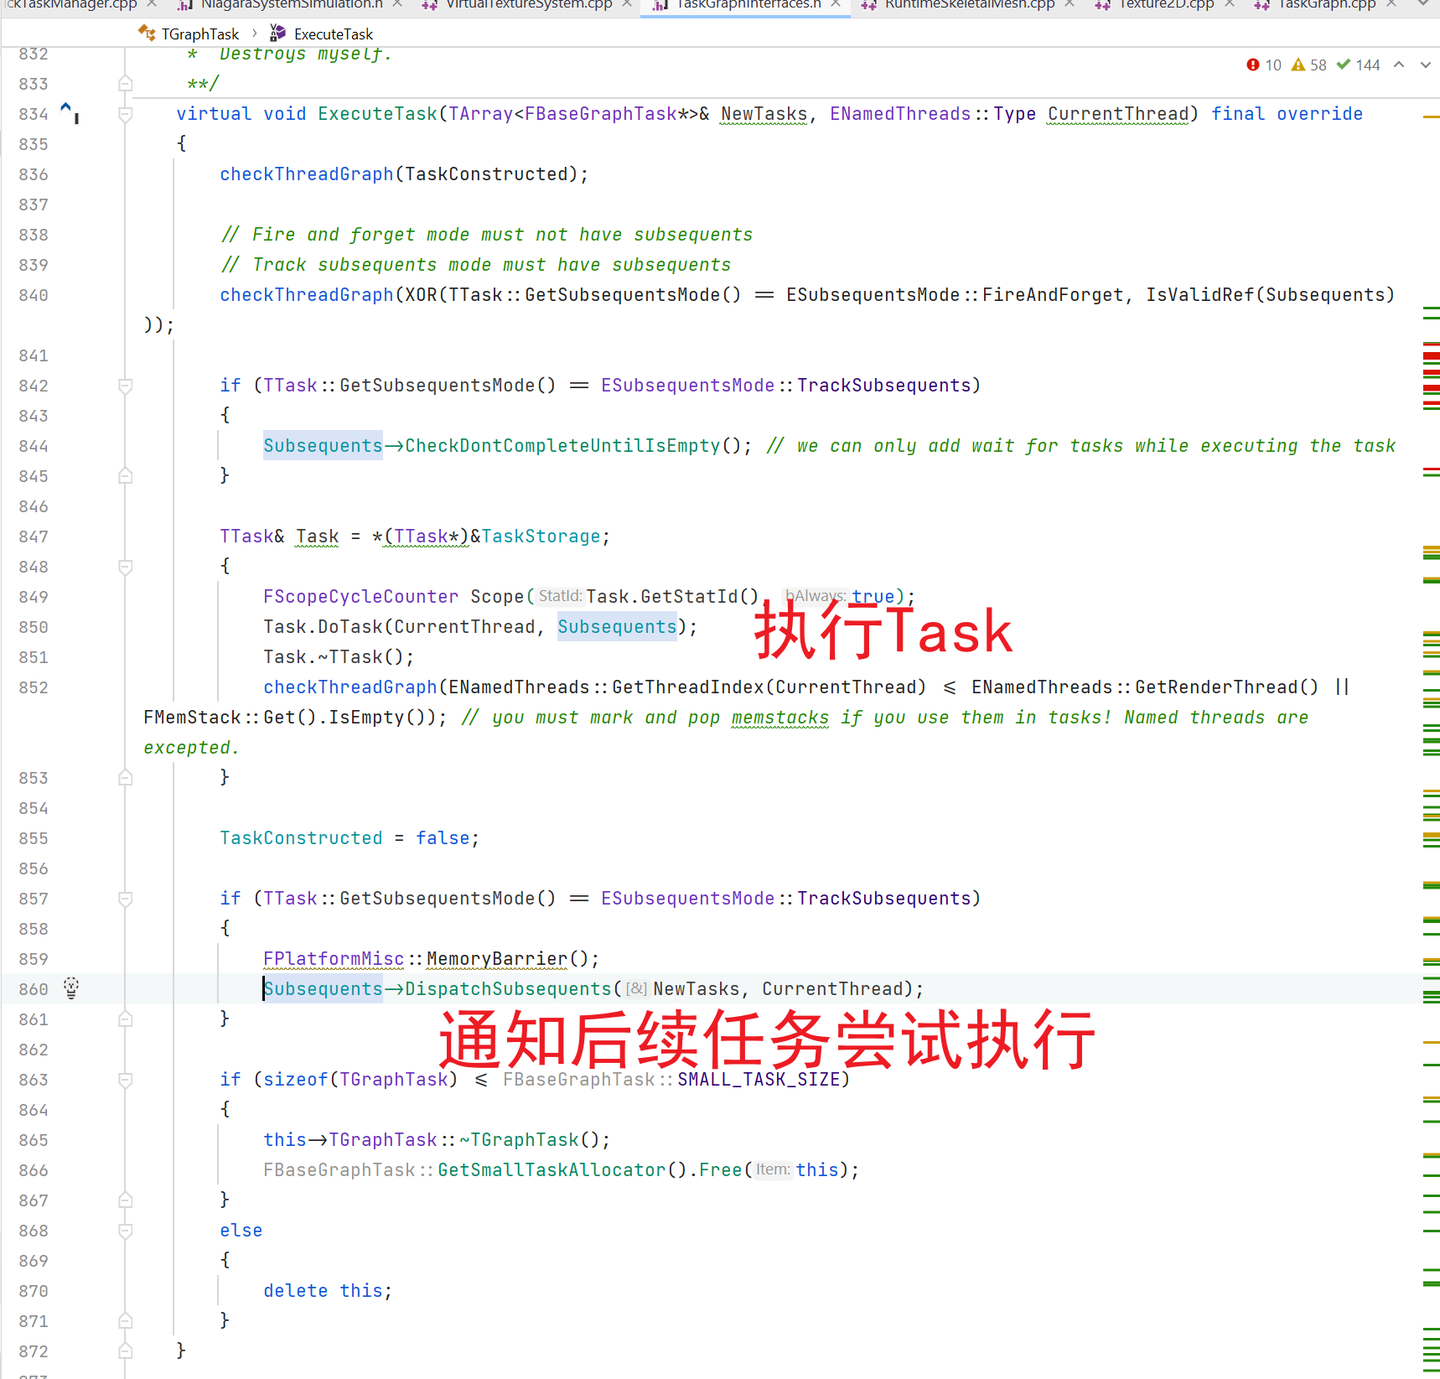Toggle the bookmark arrow in gutter of line 834

64,107
